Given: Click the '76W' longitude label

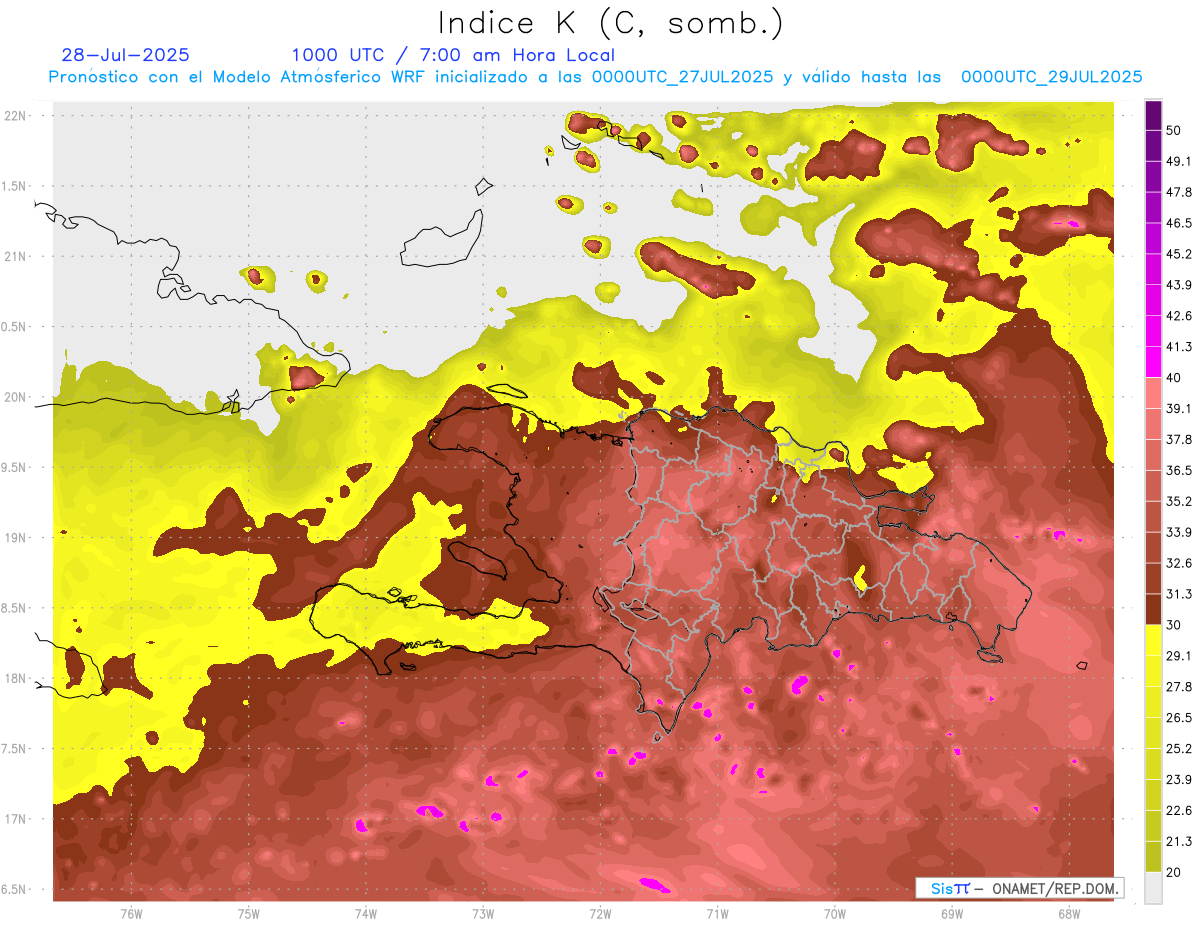Looking at the screenshot, I should tap(131, 913).
